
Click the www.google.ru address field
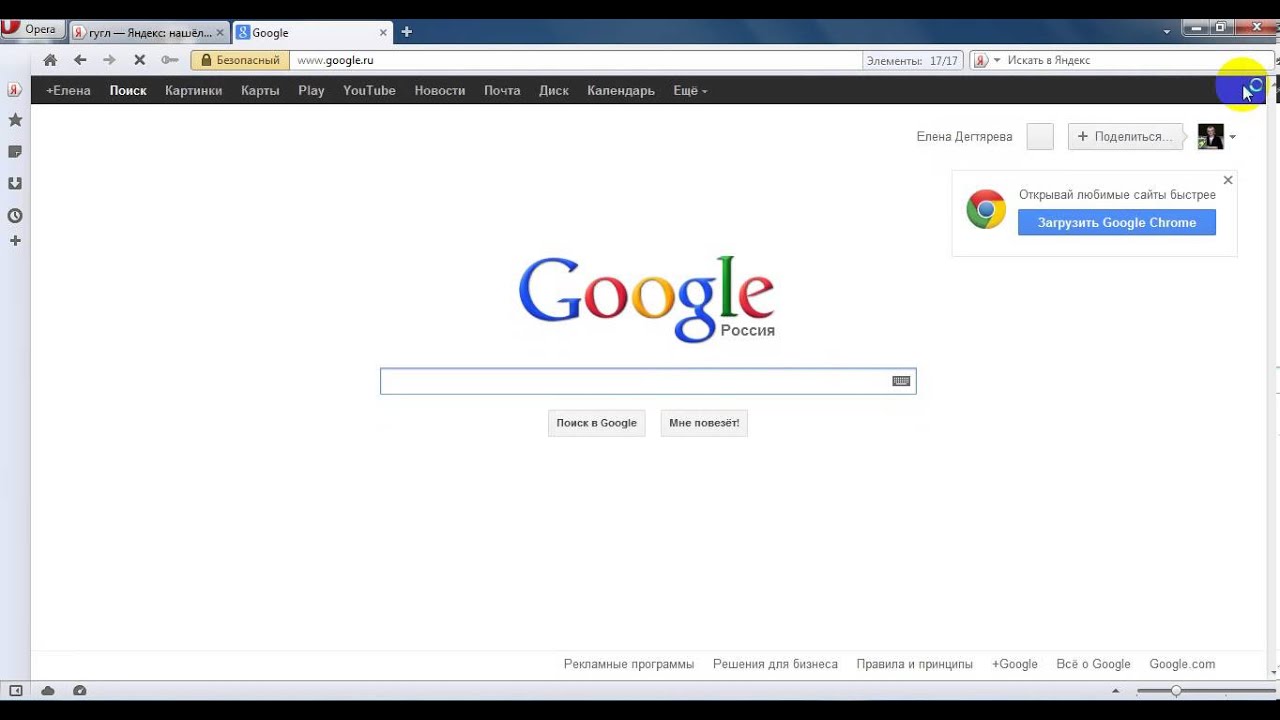pos(576,60)
